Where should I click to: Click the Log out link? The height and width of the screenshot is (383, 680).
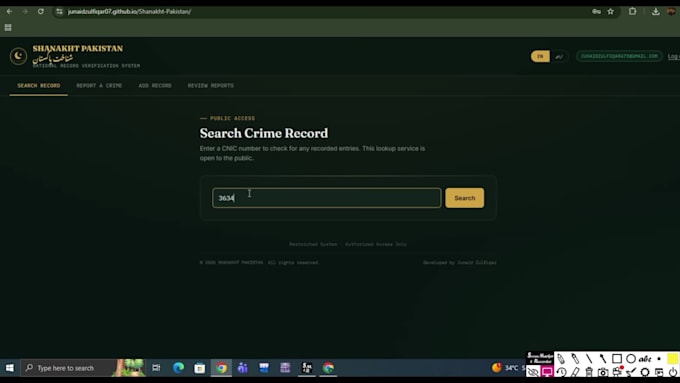(673, 56)
